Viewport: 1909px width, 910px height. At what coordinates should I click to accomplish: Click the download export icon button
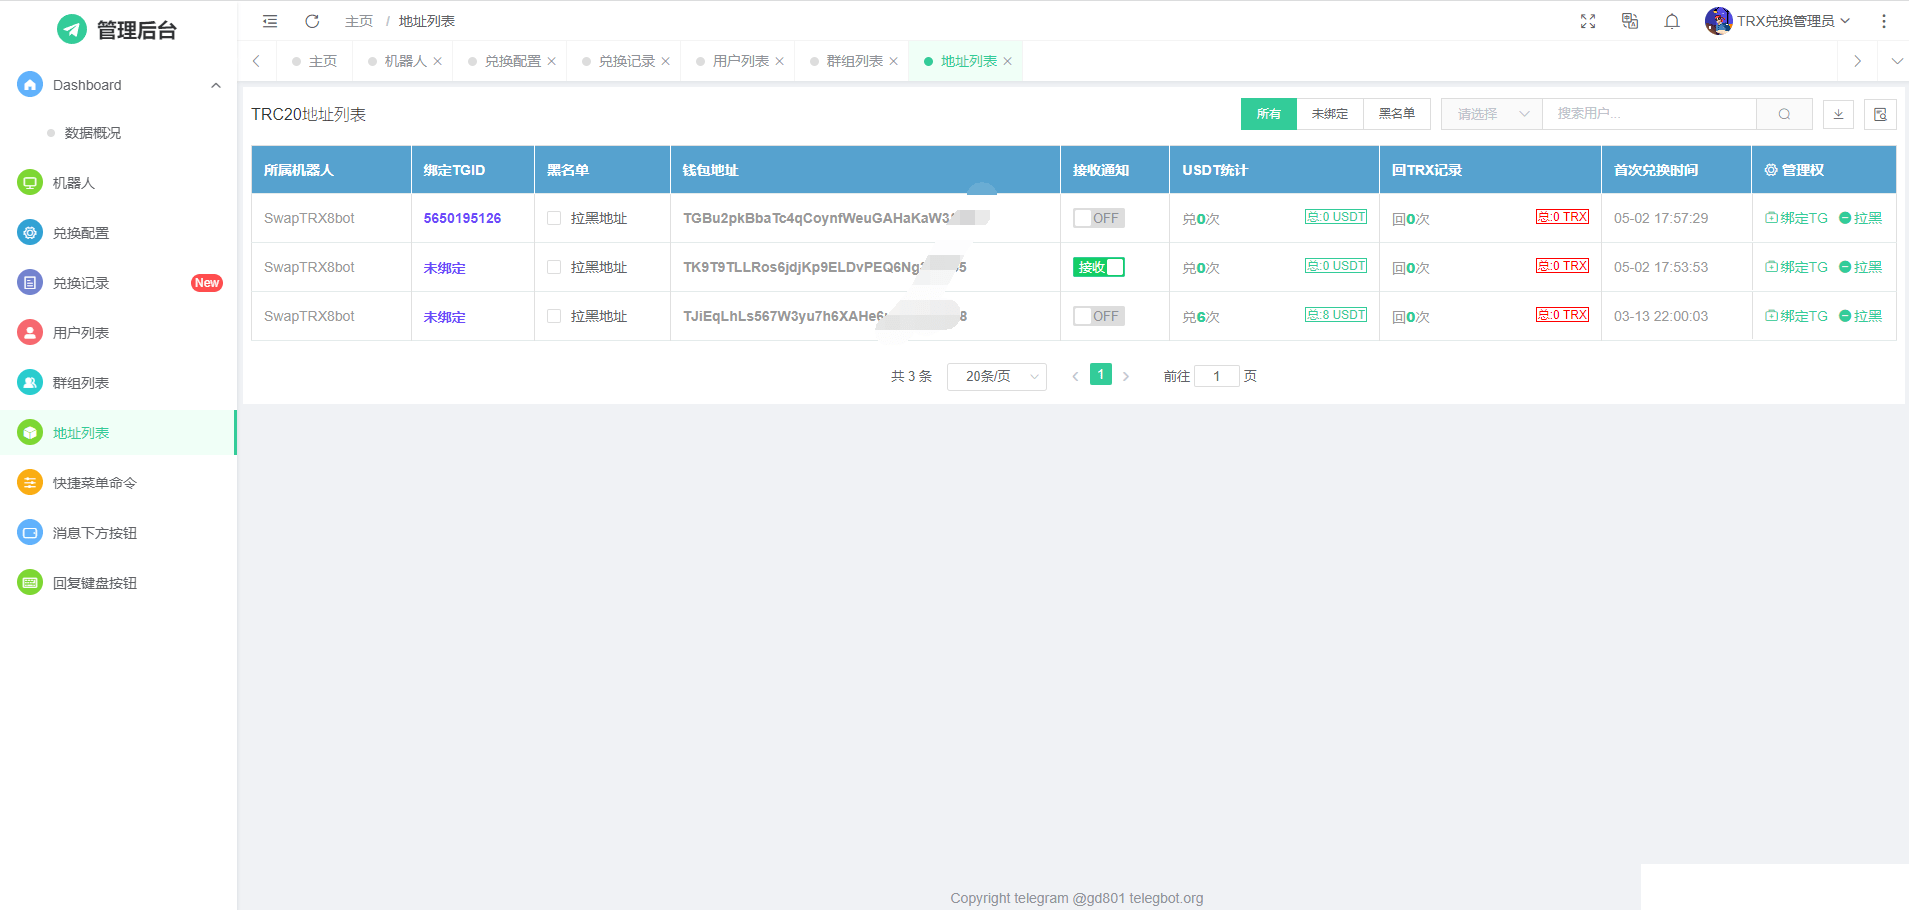pos(1838,114)
